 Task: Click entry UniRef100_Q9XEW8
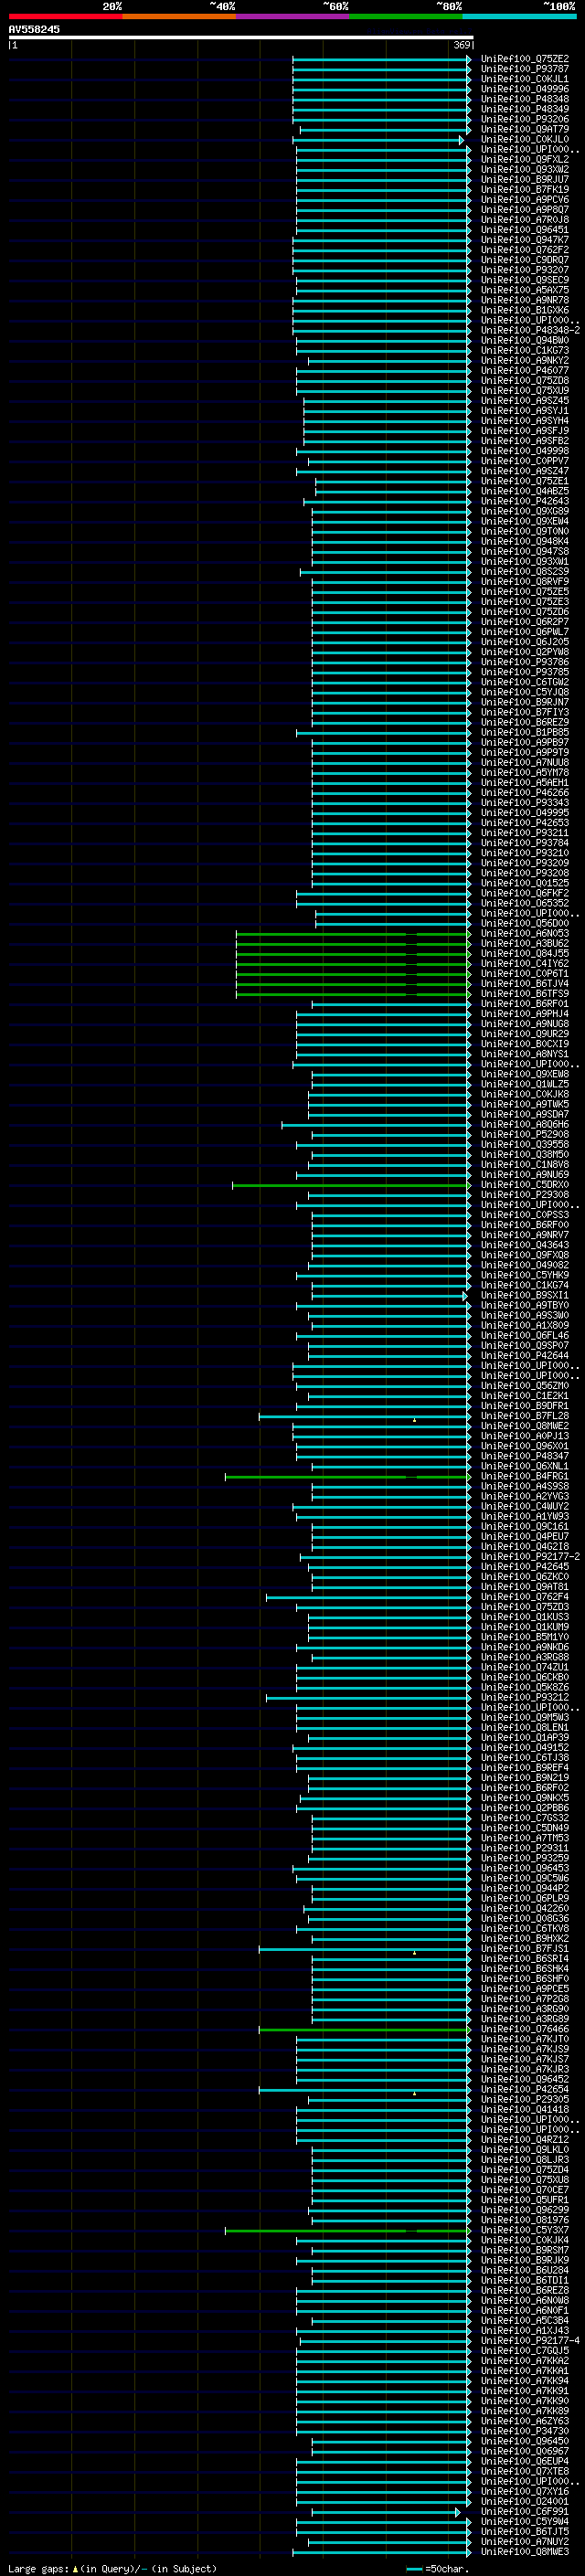pyautogui.click(x=525, y=1074)
